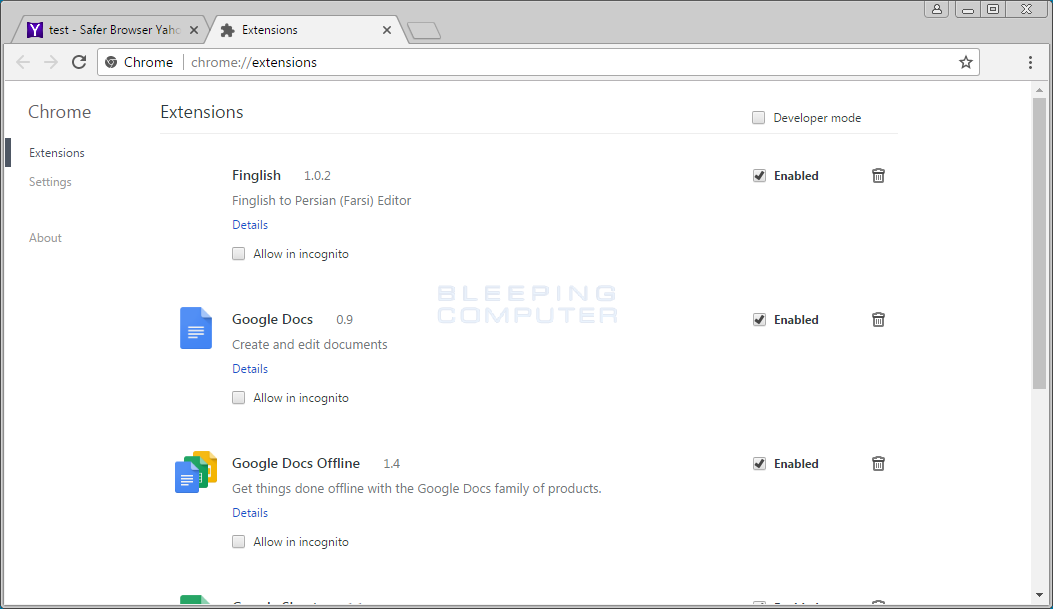The width and height of the screenshot is (1053, 609).
Task: Go to Settings in the Chrome sidebar
Action: (50, 181)
